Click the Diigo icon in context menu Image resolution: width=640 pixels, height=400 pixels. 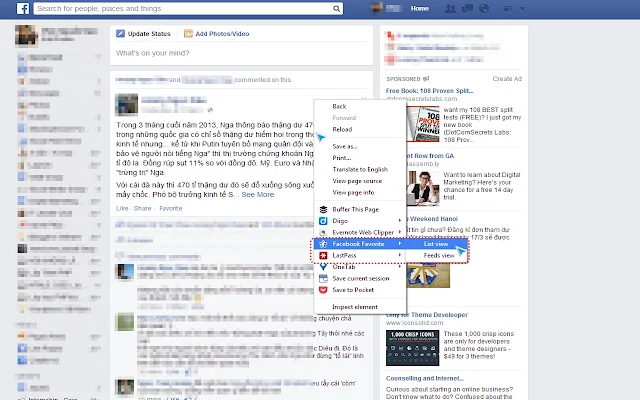pos(323,221)
